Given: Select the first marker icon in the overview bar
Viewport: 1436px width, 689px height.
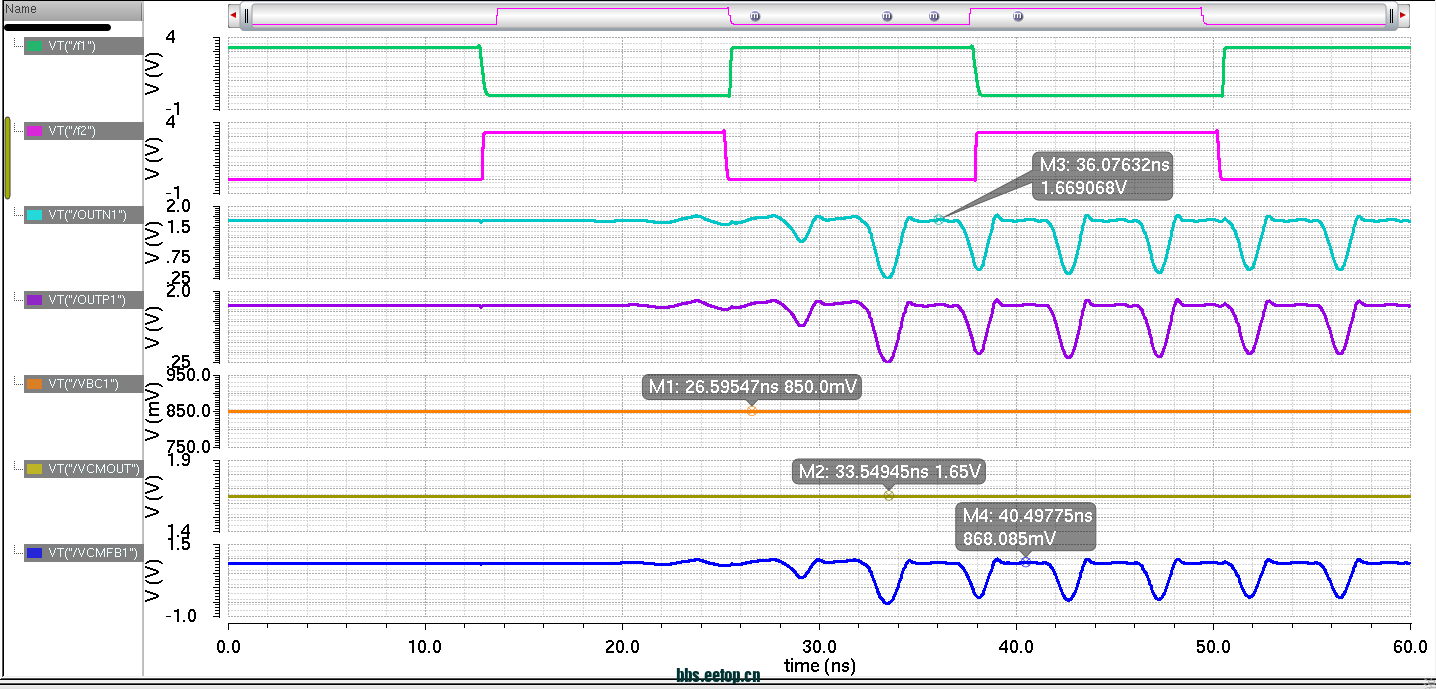Looking at the screenshot, I should (x=755, y=16).
